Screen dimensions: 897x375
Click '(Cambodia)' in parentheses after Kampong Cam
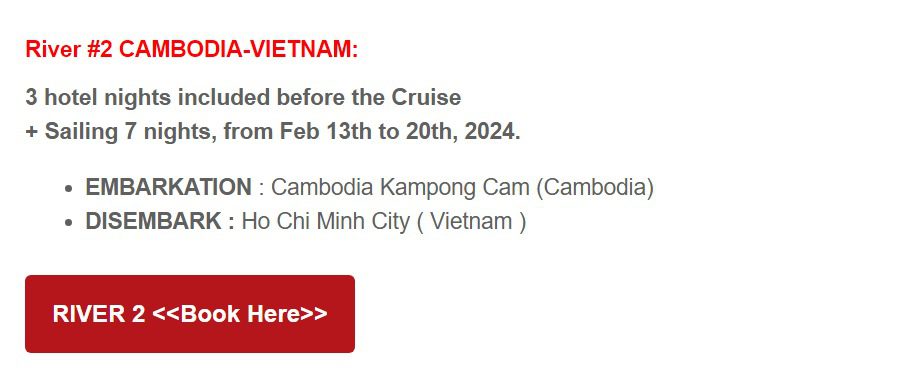[x=595, y=188]
